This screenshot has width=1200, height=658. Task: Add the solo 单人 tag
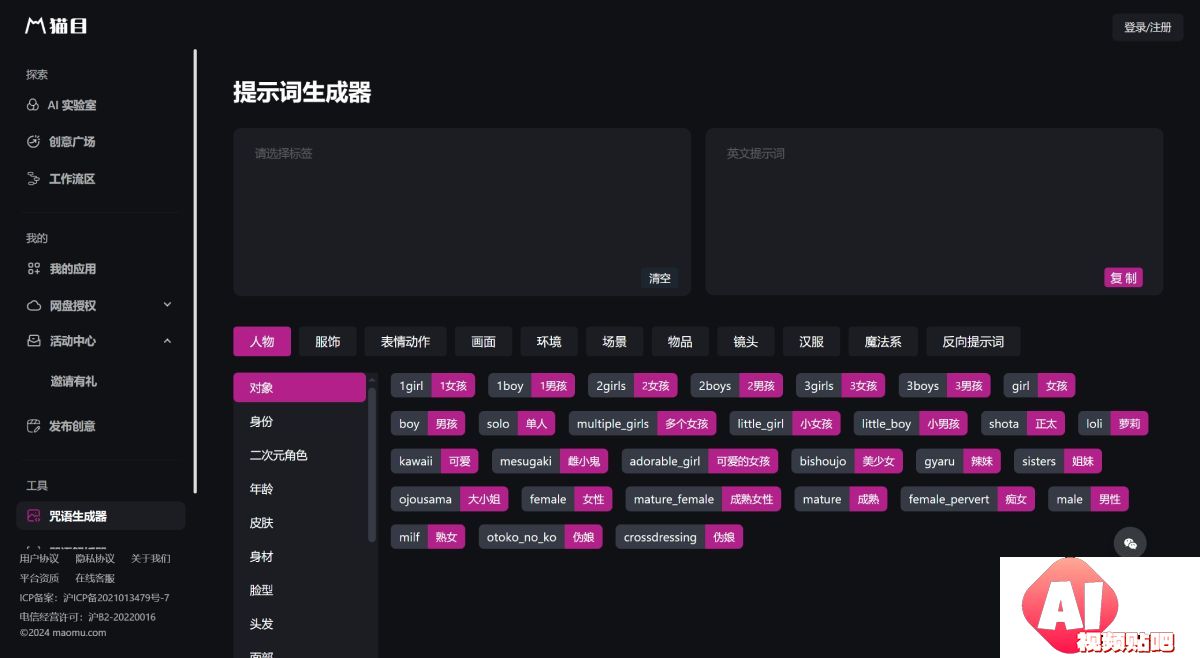tap(516, 423)
